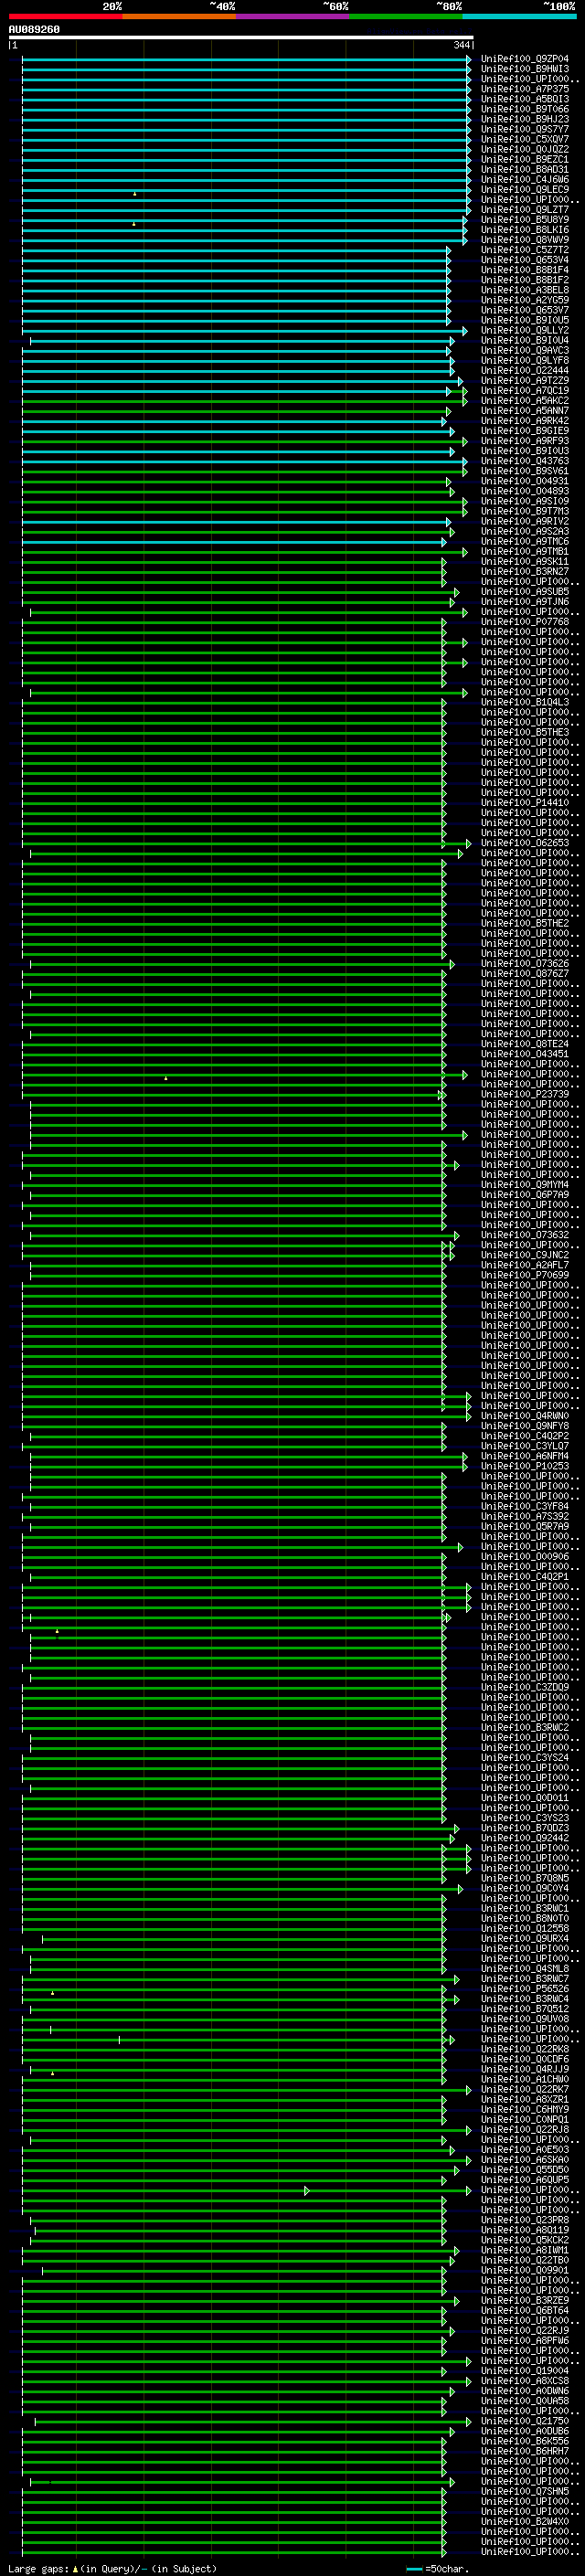The image size is (585, 2576).
Task: Click the UniRef100_Q9S7Y7 label
Action: (525, 129)
